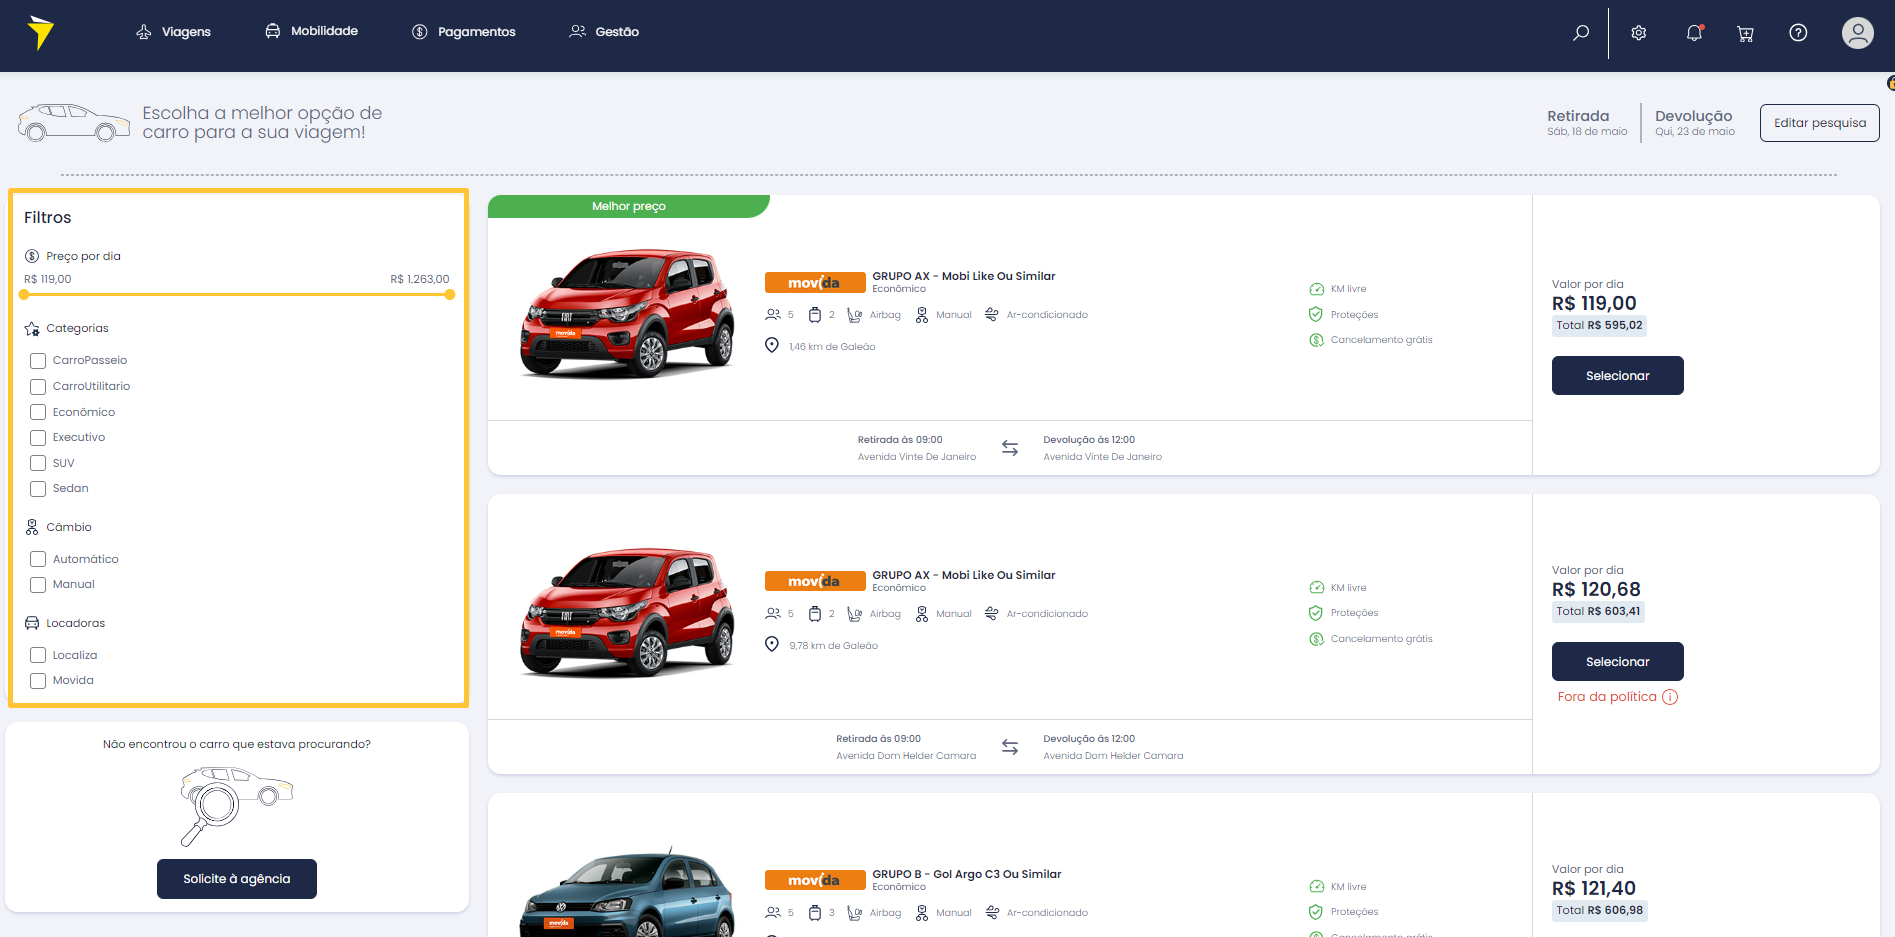Click the Categorias star icon
This screenshot has height=937, width=1895.
[32, 328]
